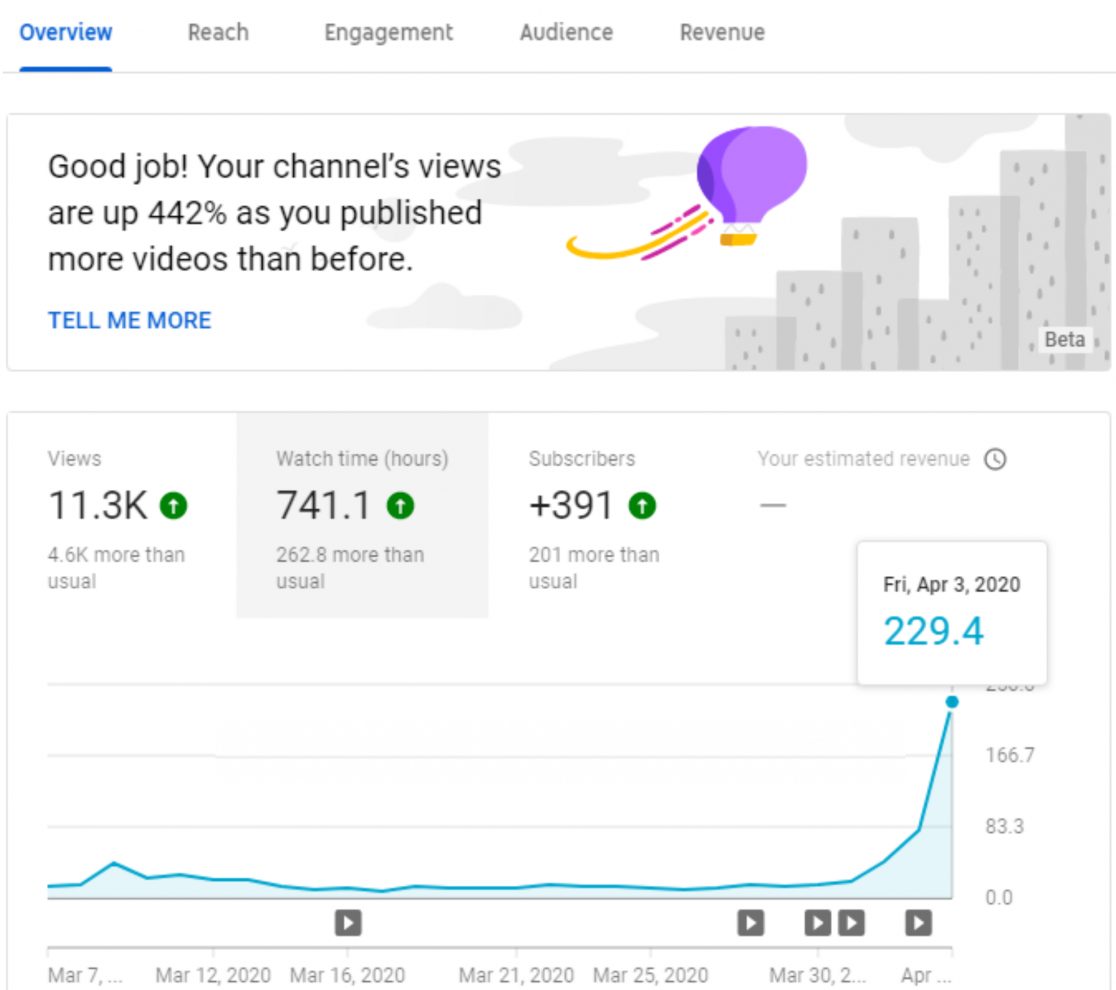The width and height of the screenshot is (1116, 990).
Task: Select the Audience tab
Action: (x=565, y=32)
